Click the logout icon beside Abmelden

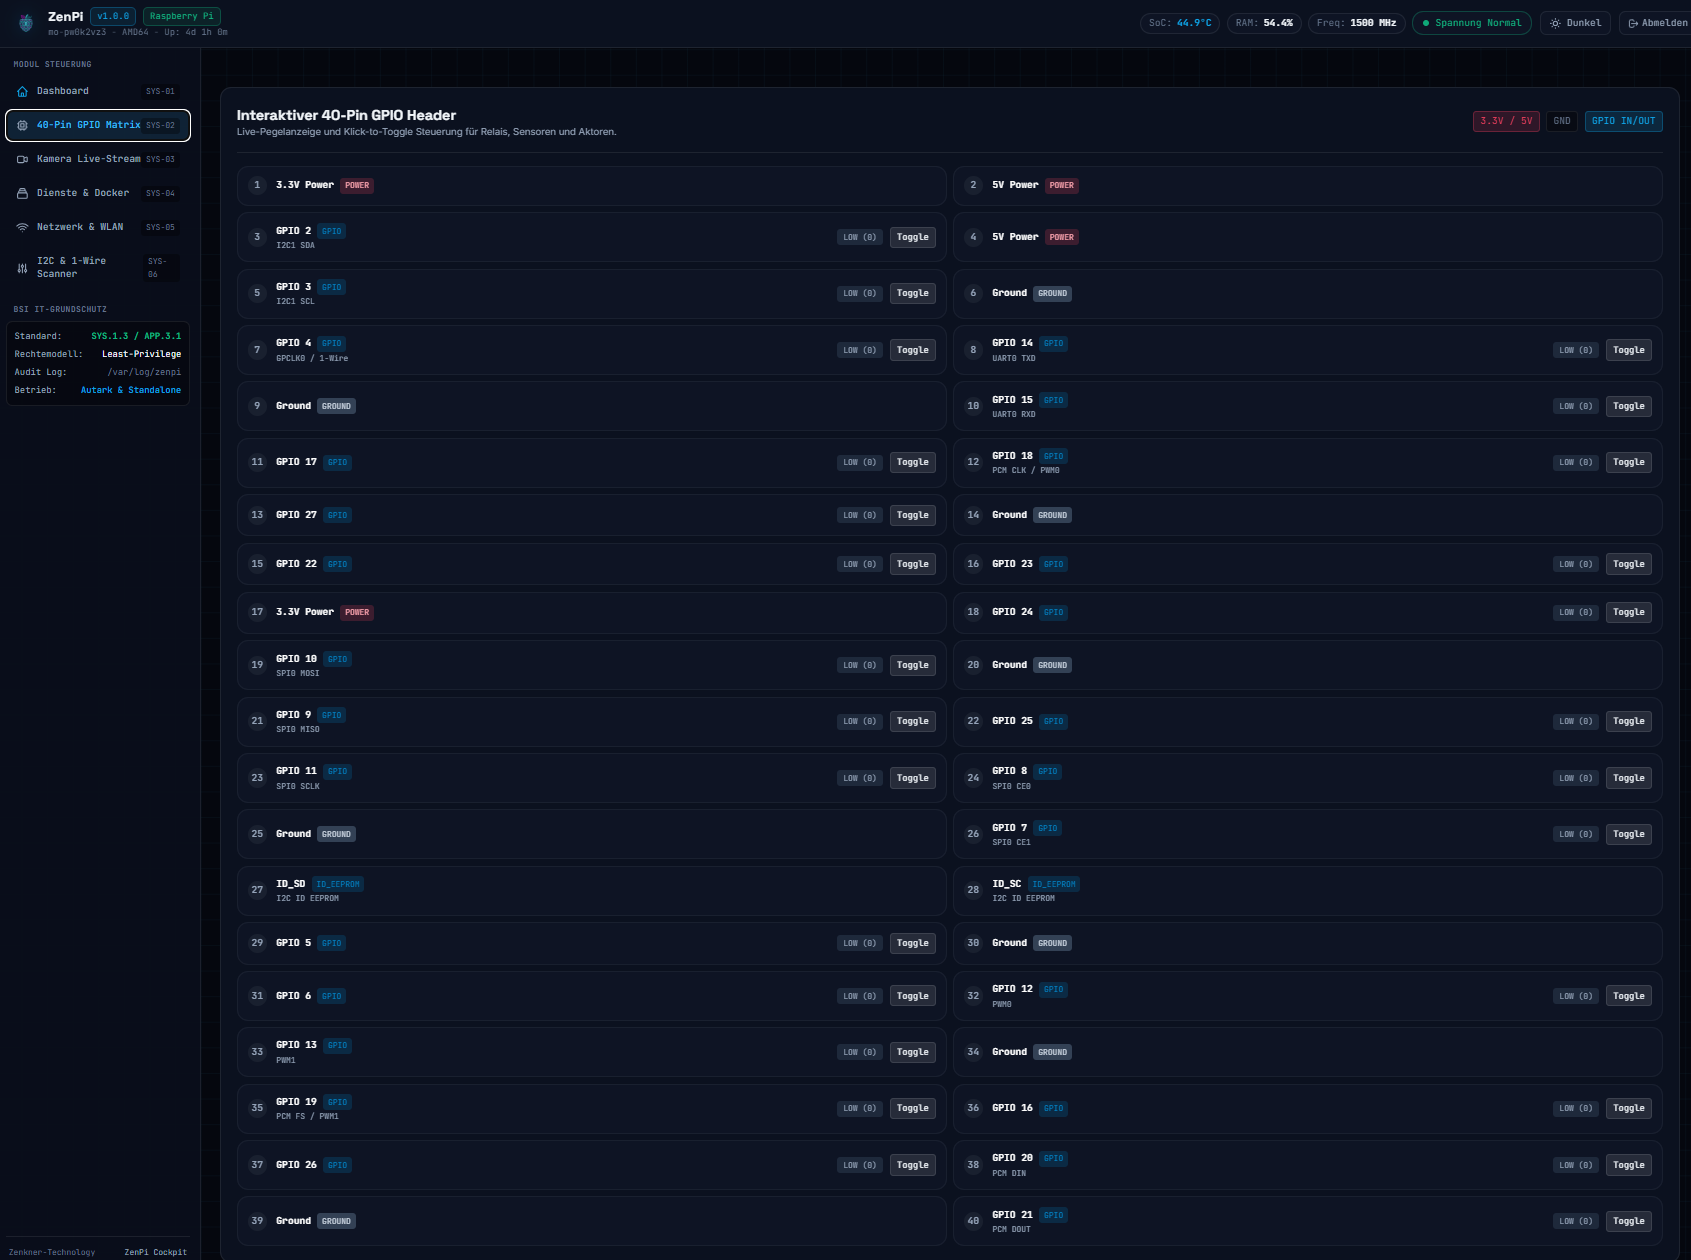coord(1633,23)
